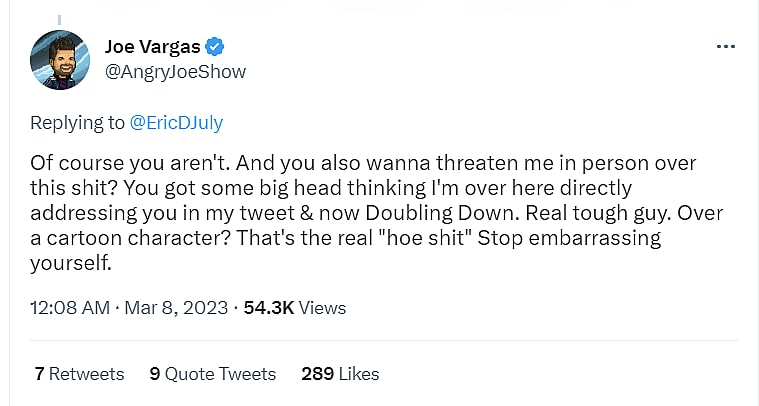Click the blue verified checkmark badge

click(214, 46)
